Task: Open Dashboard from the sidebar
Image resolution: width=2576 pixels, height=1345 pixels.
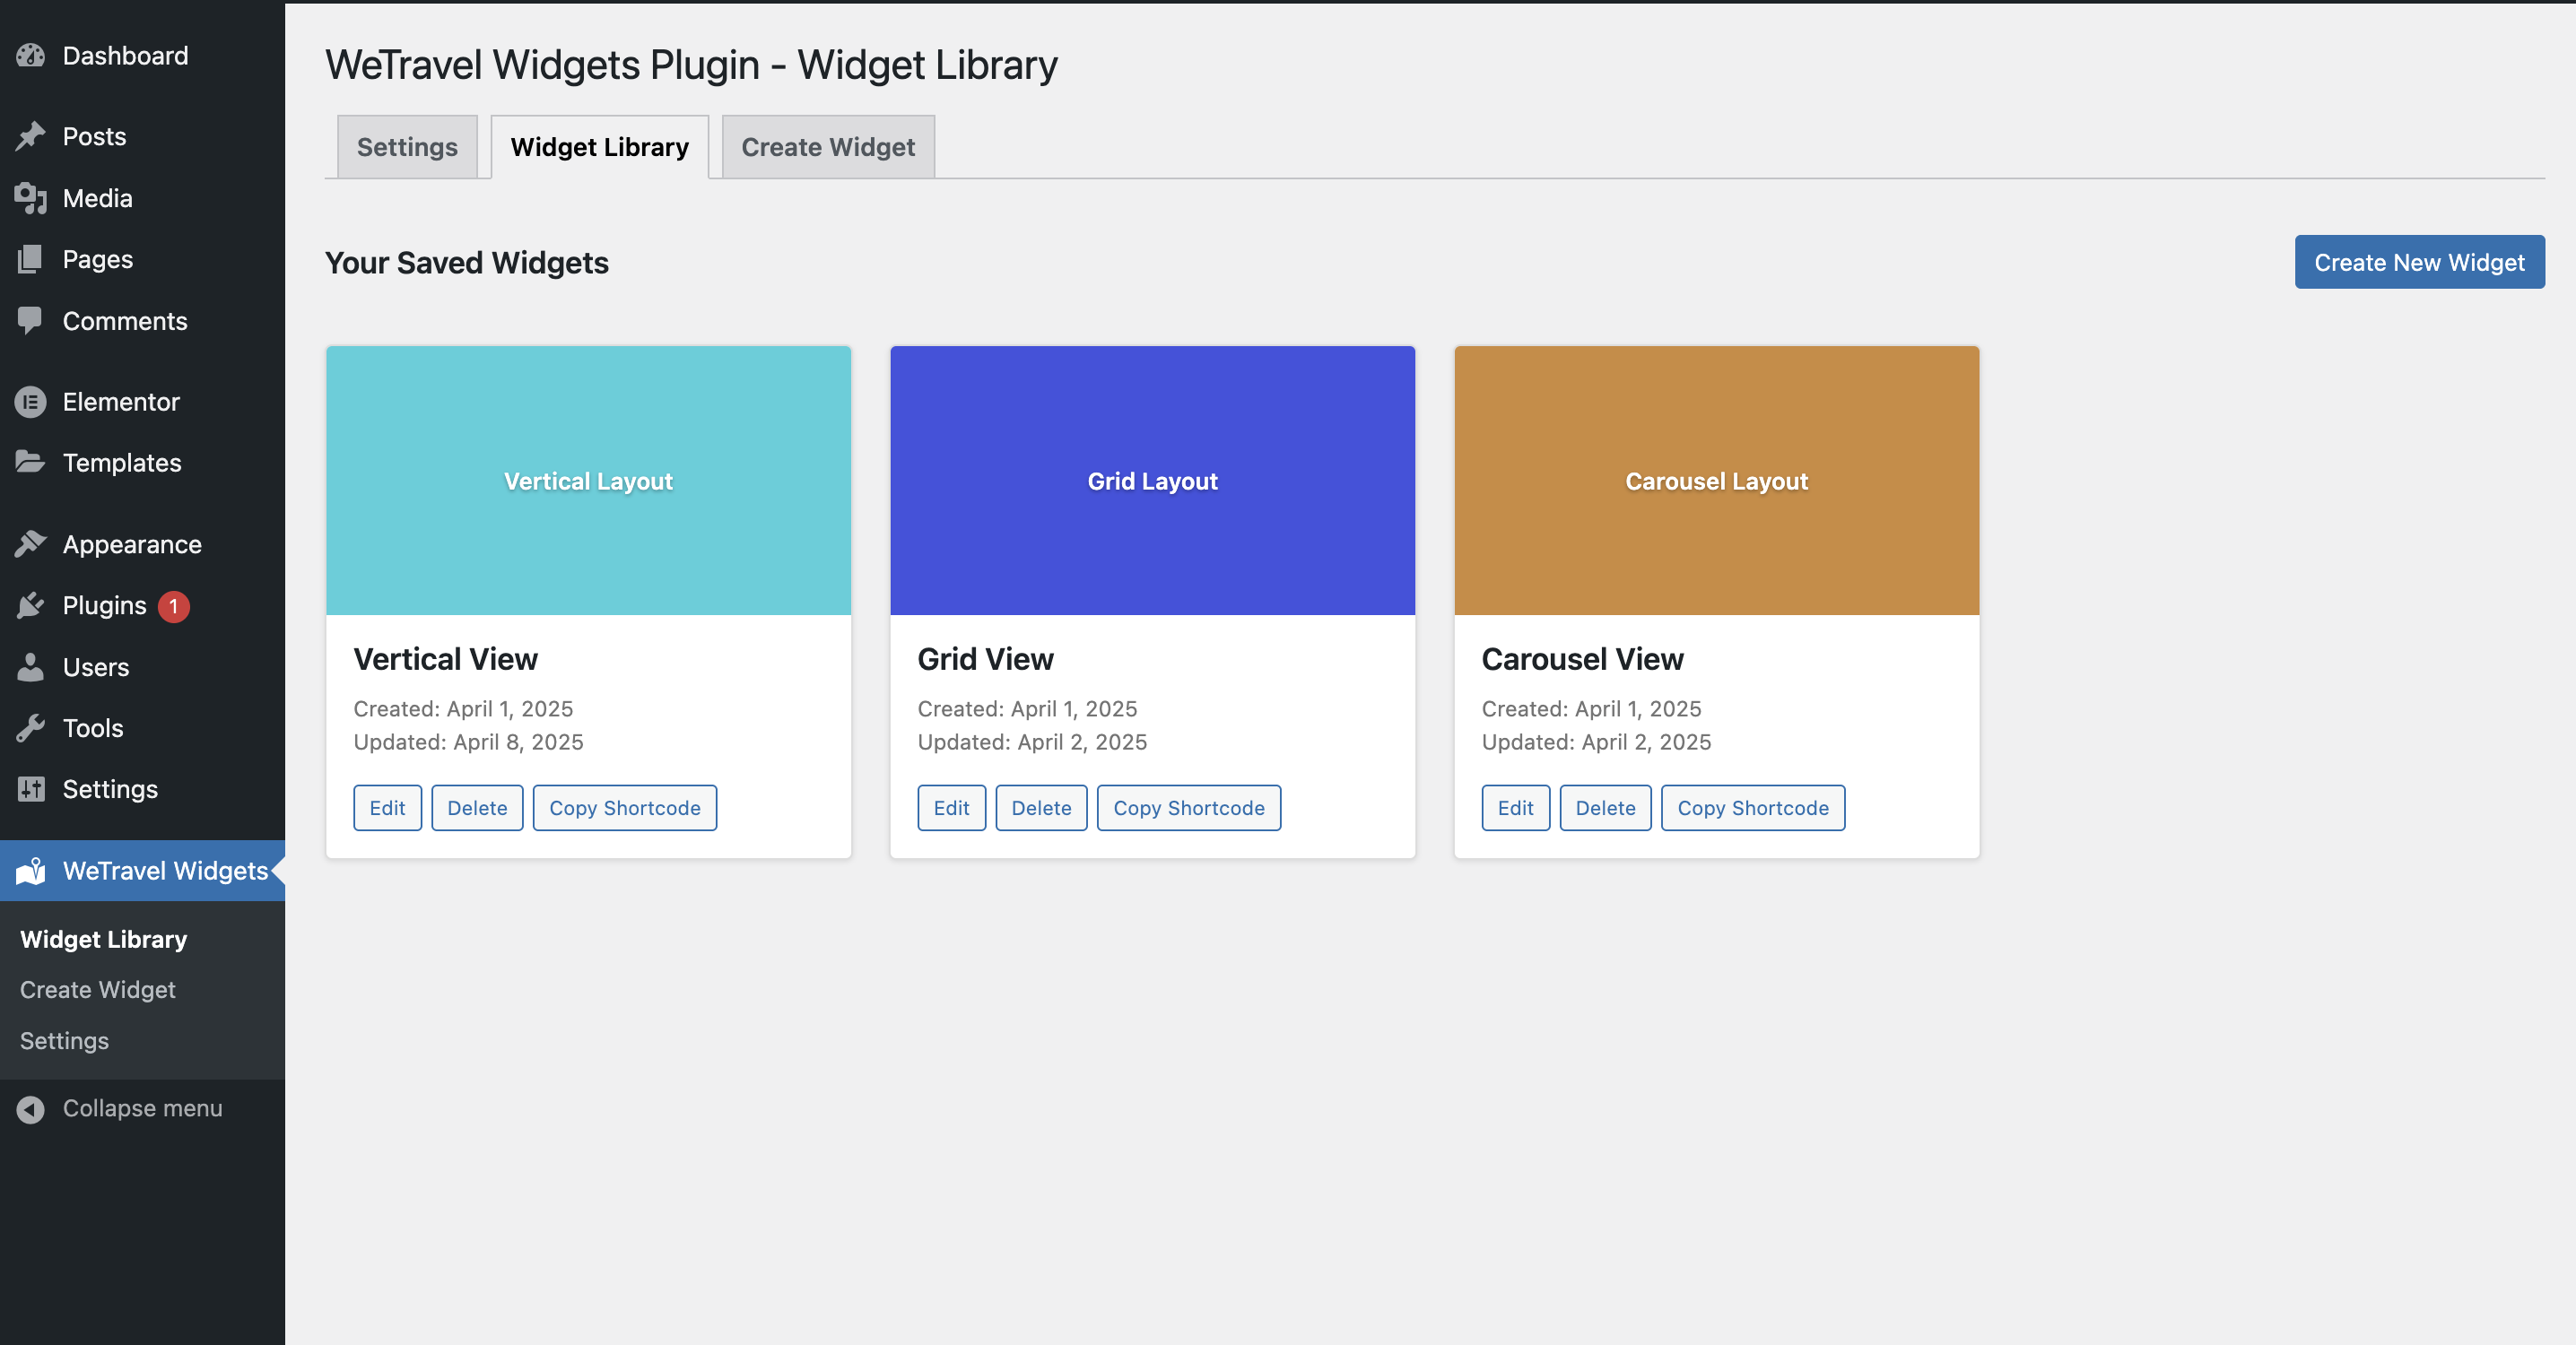Action: point(142,56)
